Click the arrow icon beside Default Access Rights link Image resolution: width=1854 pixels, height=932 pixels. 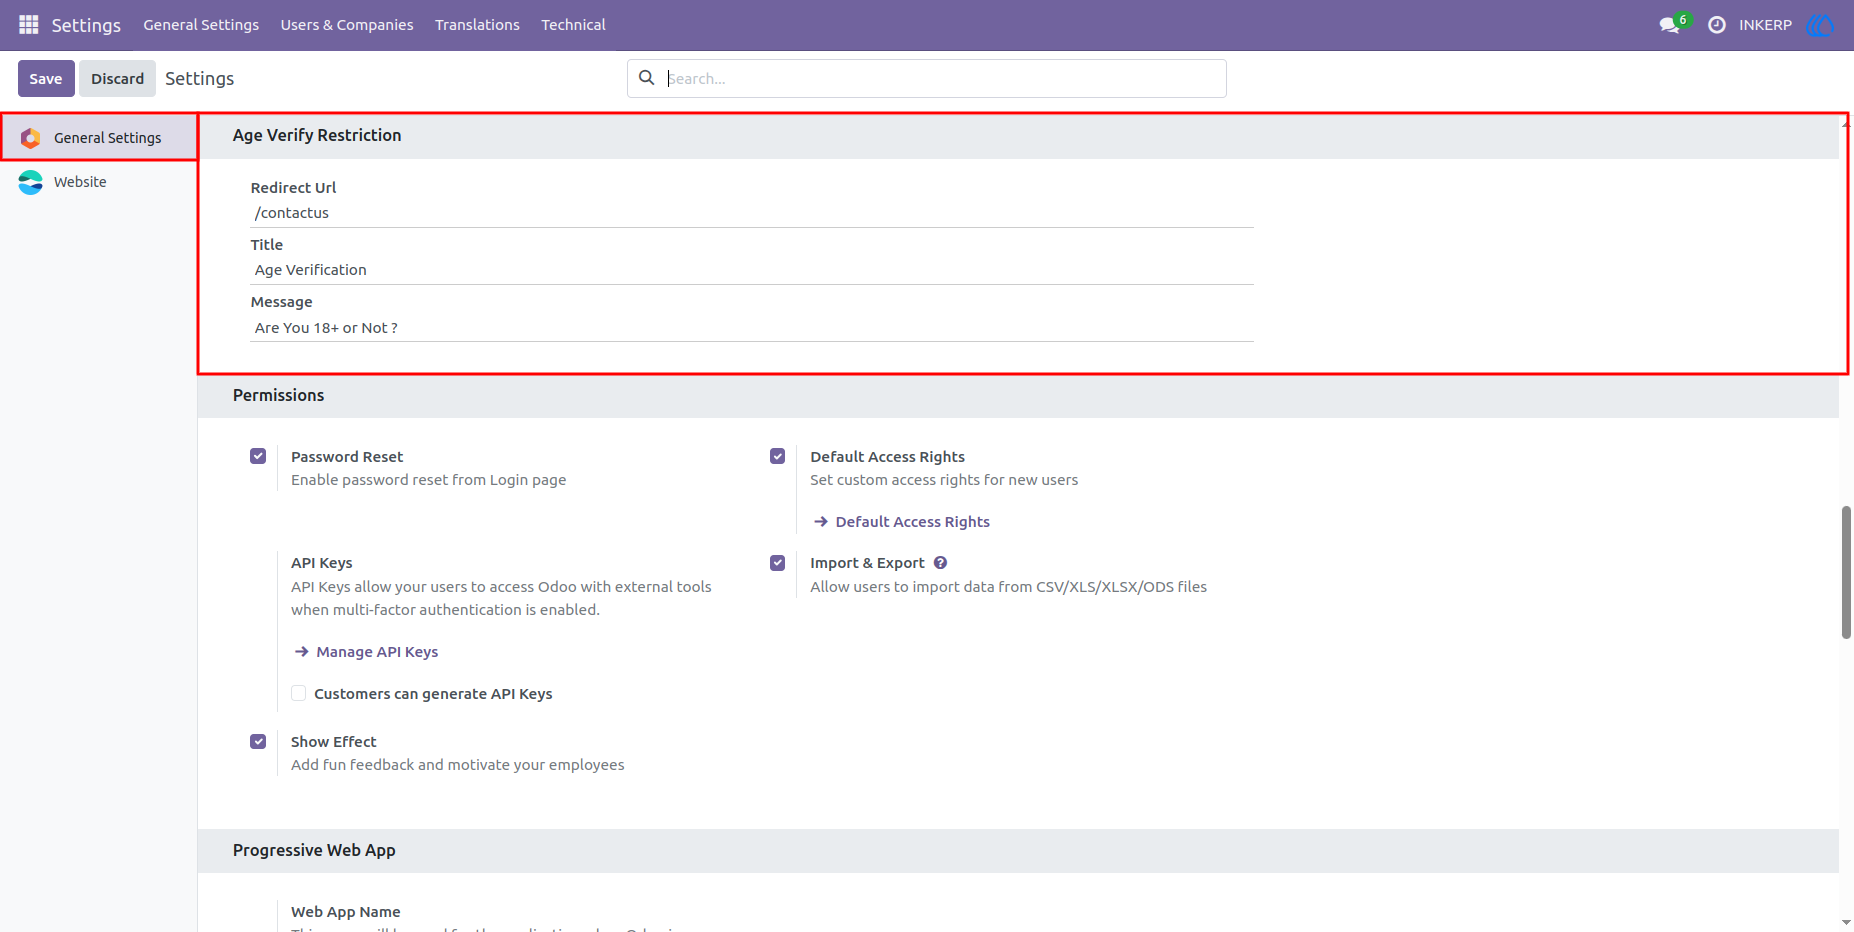click(x=821, y=522)
